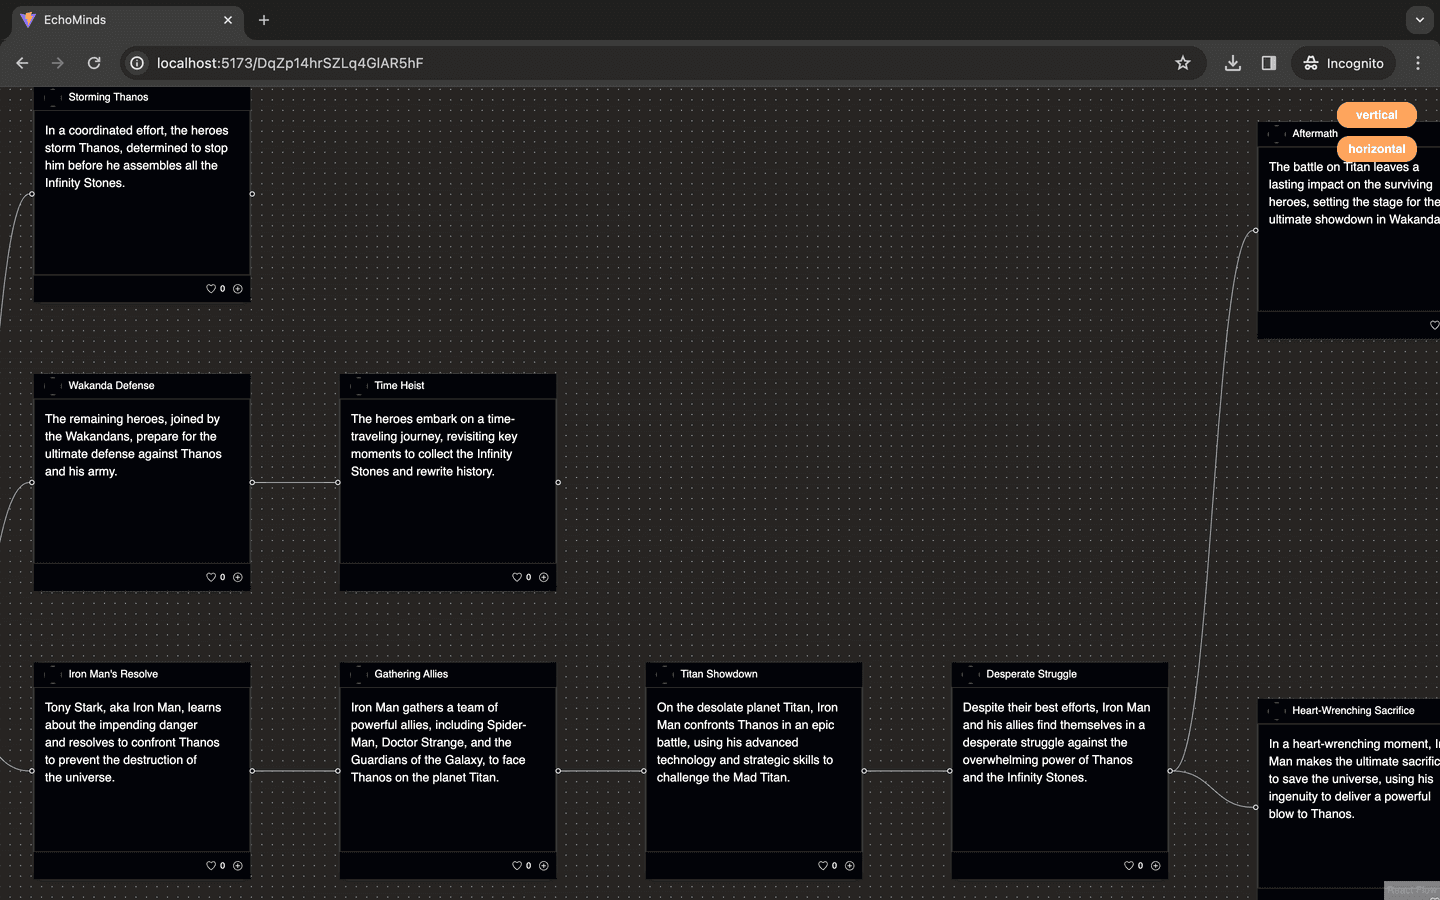Like the Desperate Struggle card

tap(1129, 866)
